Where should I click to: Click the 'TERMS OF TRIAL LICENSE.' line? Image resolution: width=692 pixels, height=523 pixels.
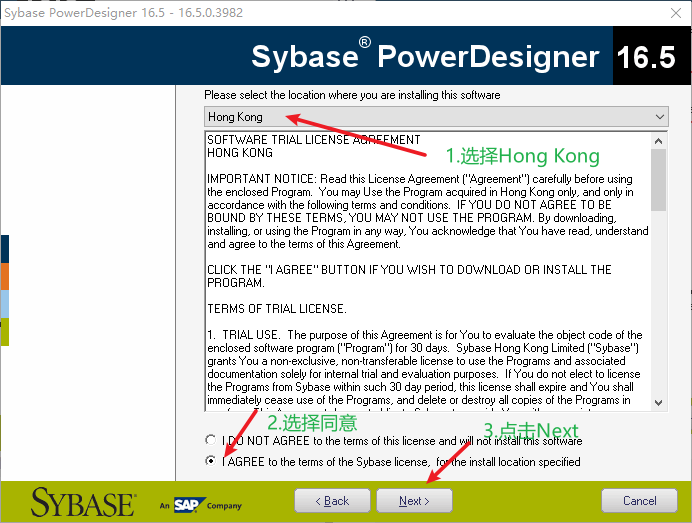coord(277,309)
